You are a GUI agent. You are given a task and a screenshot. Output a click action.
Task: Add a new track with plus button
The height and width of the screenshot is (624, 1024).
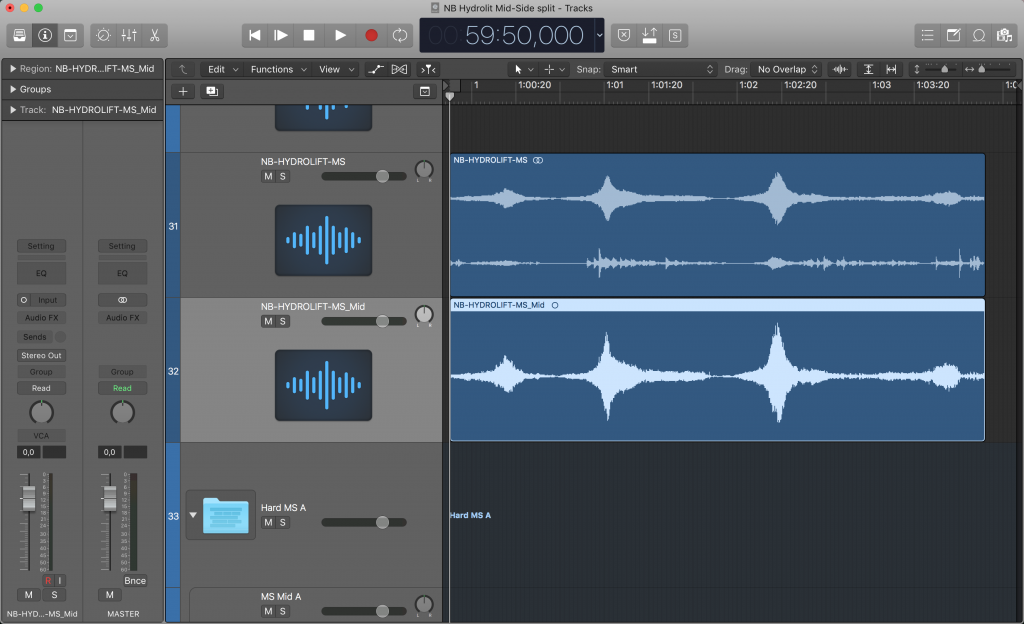click(183, 91)
